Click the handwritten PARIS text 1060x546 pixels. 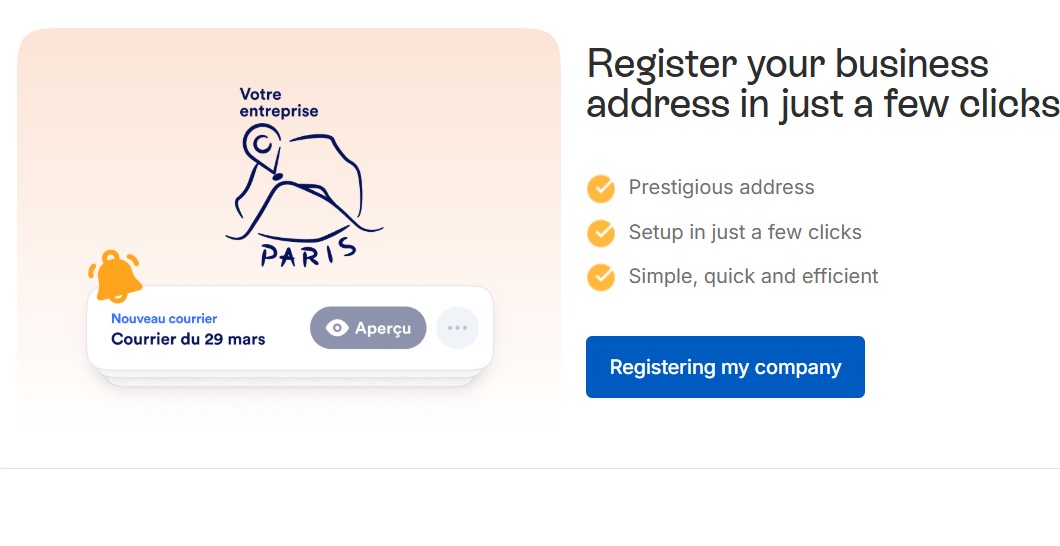tap(308, 251)
